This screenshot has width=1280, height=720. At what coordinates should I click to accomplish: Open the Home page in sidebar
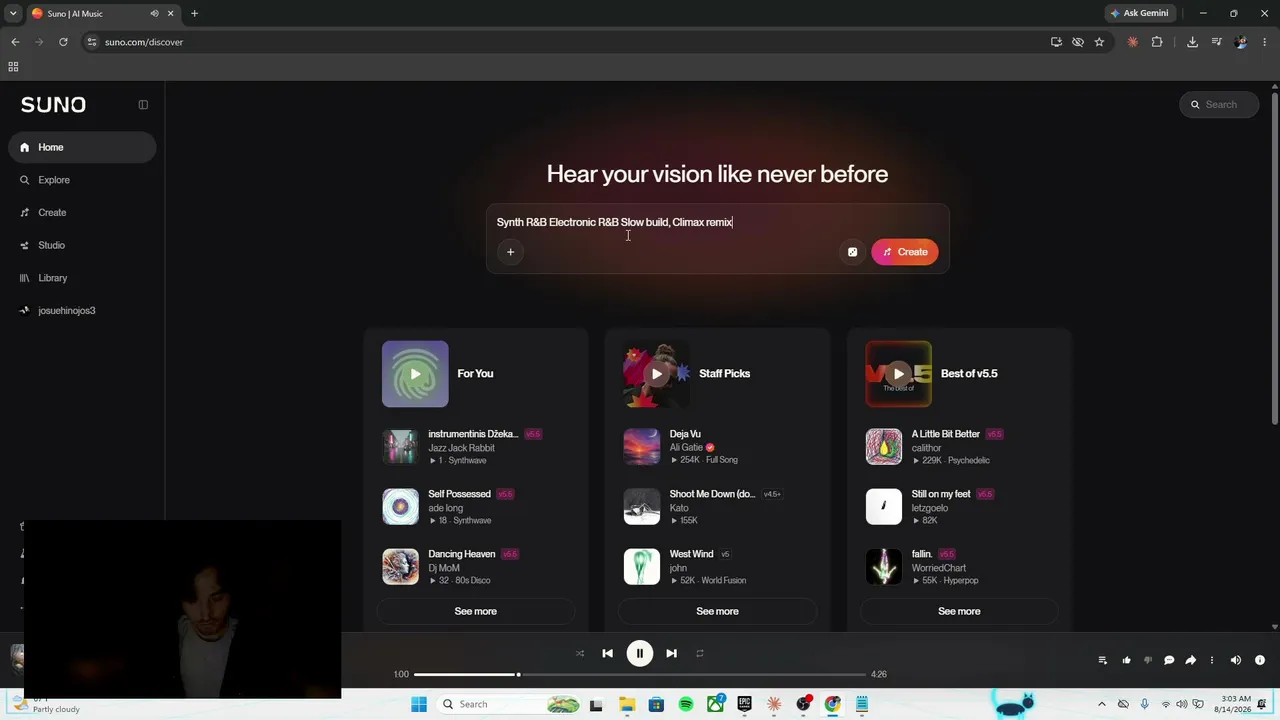pyautogui.click(x=82, y=147)
